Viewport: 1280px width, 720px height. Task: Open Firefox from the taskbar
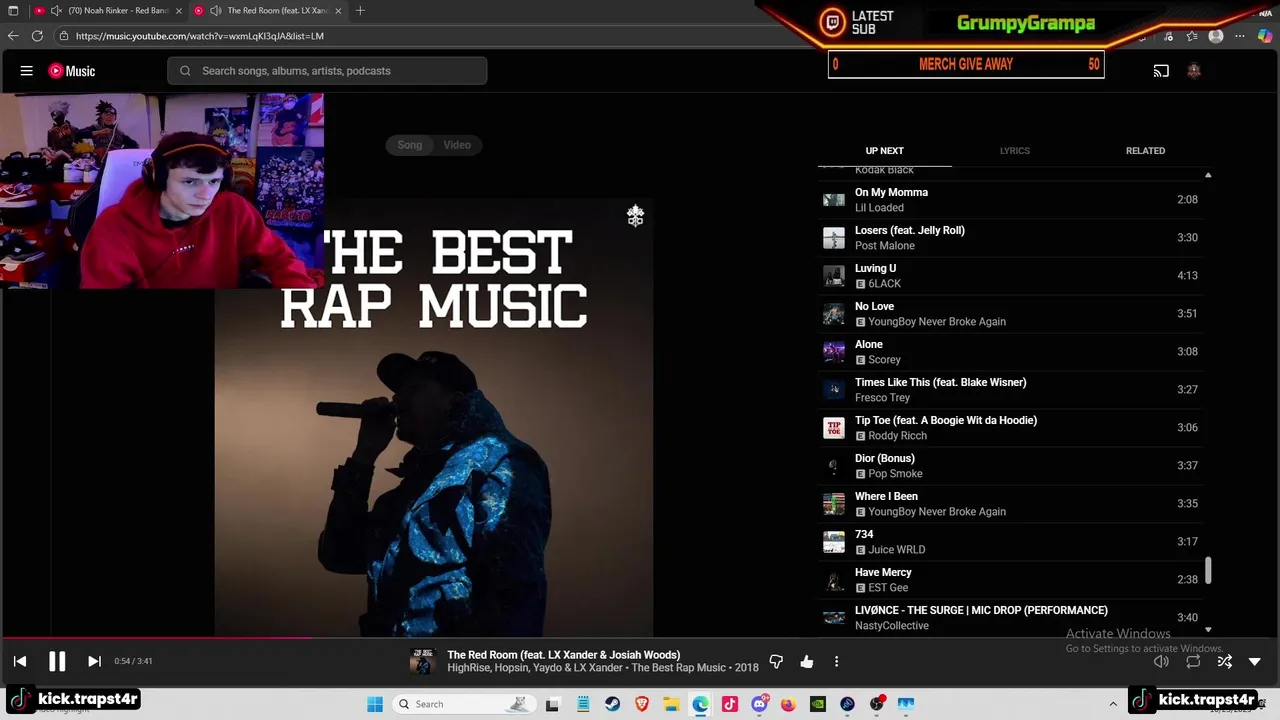tap(788, 704)
